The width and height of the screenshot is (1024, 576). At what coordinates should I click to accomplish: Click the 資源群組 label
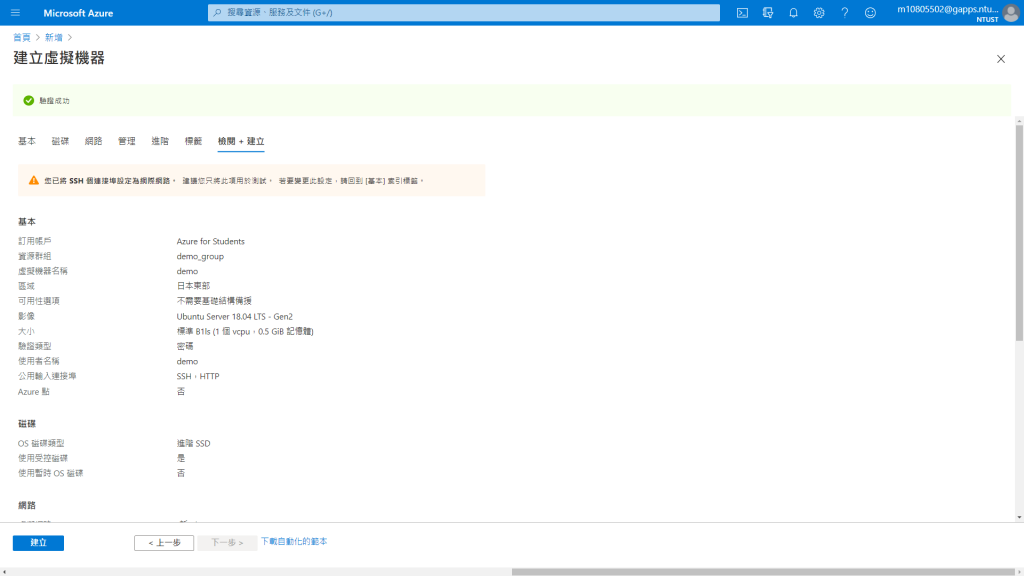(35, 256)
